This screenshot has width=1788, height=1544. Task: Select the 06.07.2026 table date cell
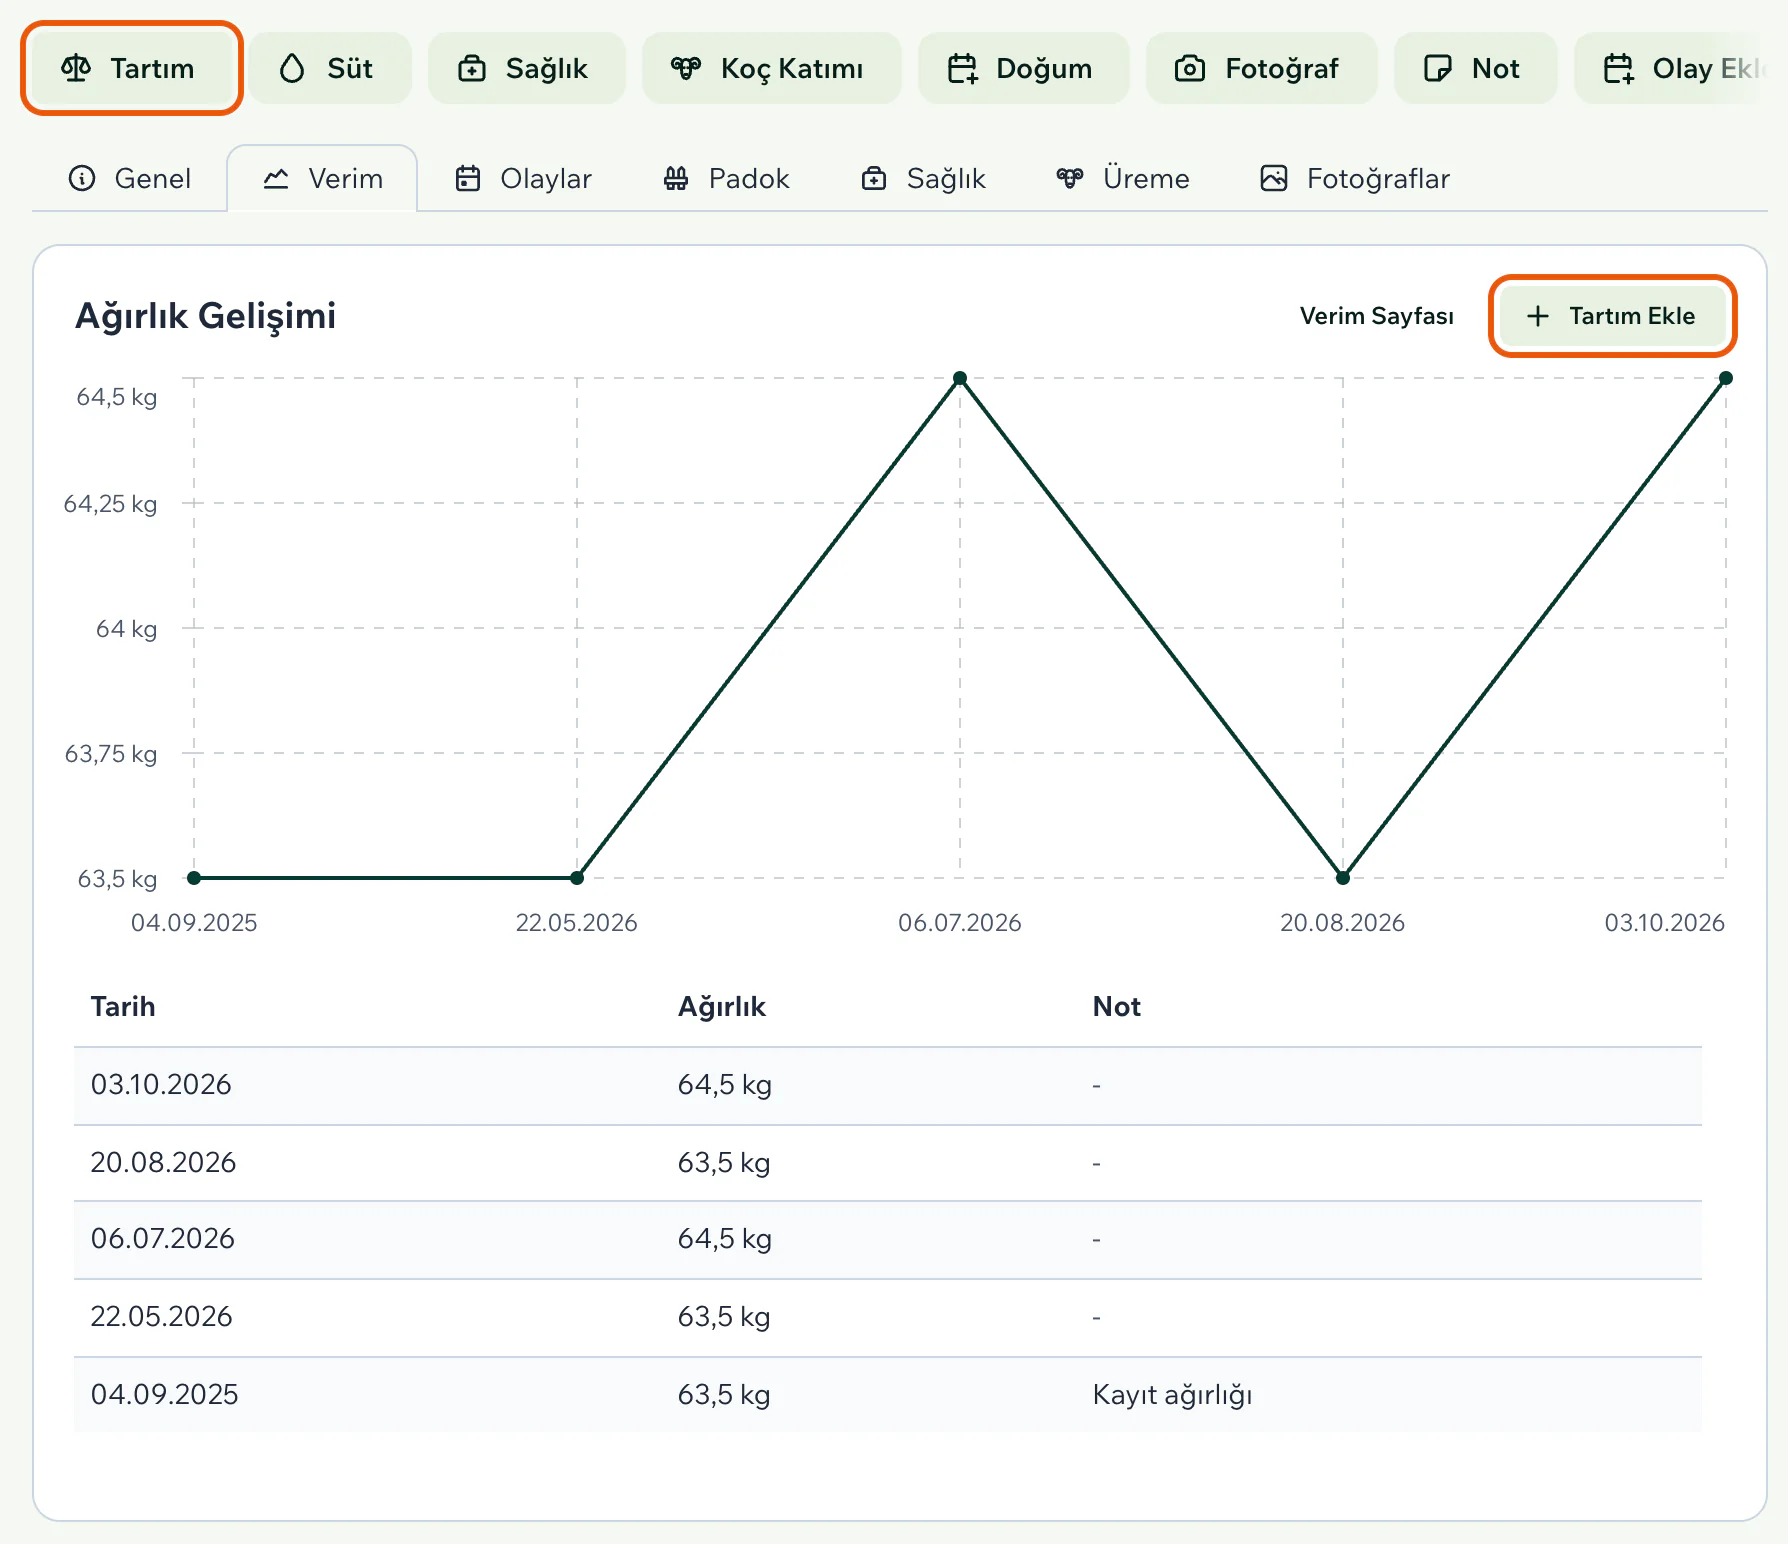[162, 1238]
